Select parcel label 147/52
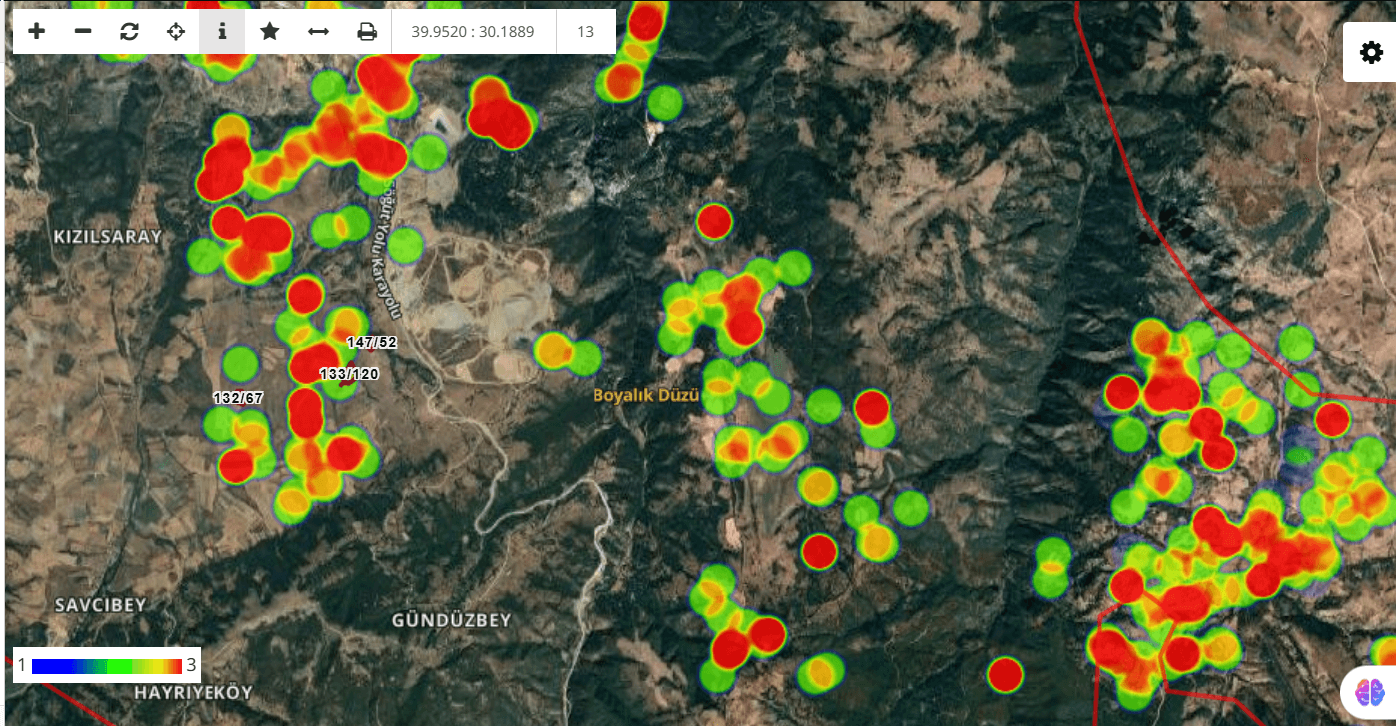This screenshot has width=1396, height=726. (372, 342)
